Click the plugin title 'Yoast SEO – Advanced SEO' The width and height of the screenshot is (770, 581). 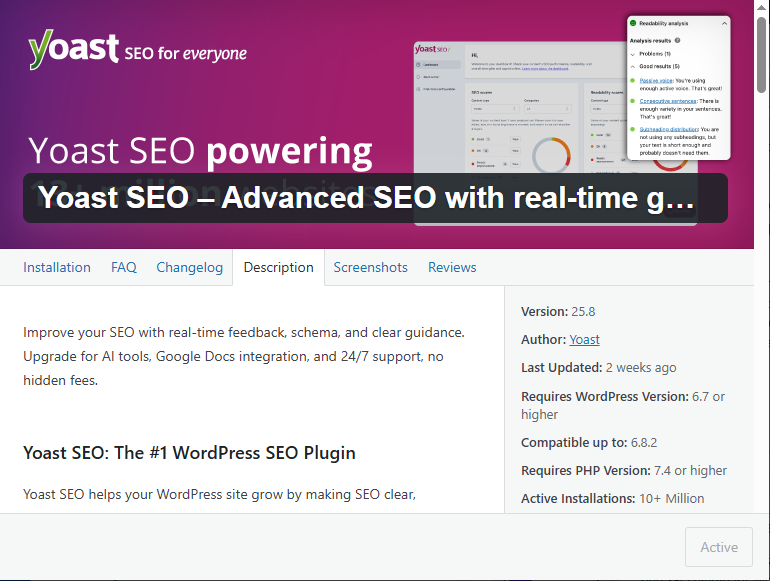[366, 197]
